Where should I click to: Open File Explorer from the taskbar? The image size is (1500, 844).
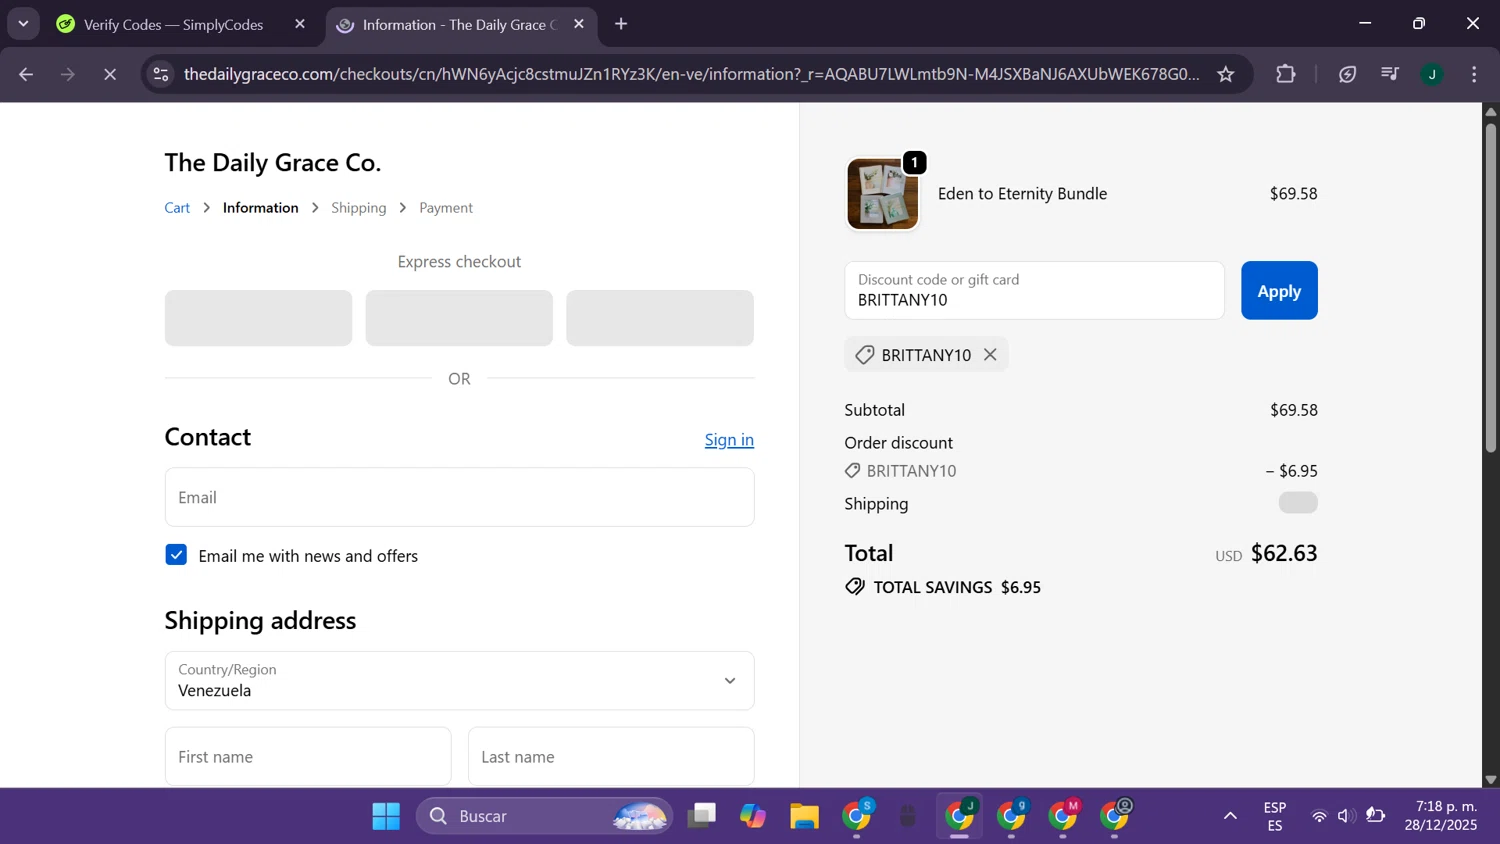click(804, 817)
